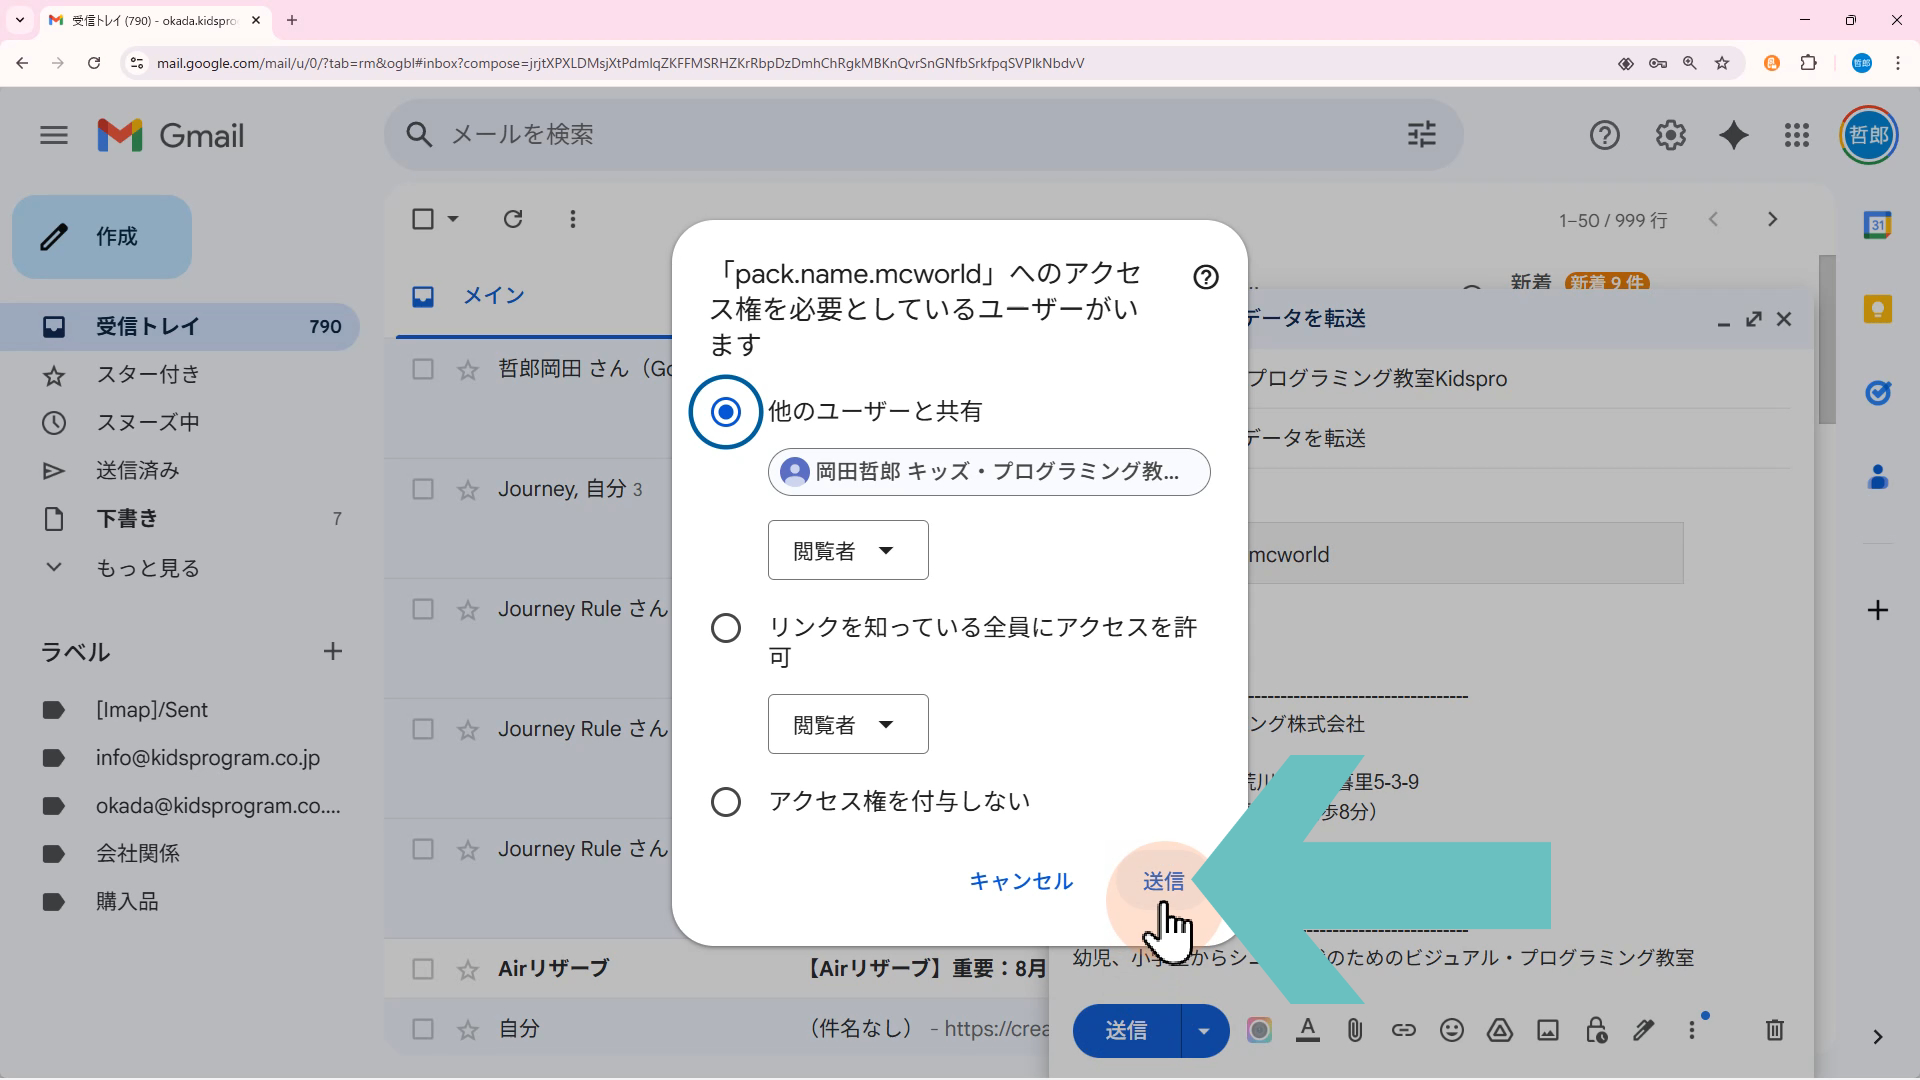1920x1080 pixels.
Task: Select 他のユーザーと共有 radio button
Action: pos(726,412)
